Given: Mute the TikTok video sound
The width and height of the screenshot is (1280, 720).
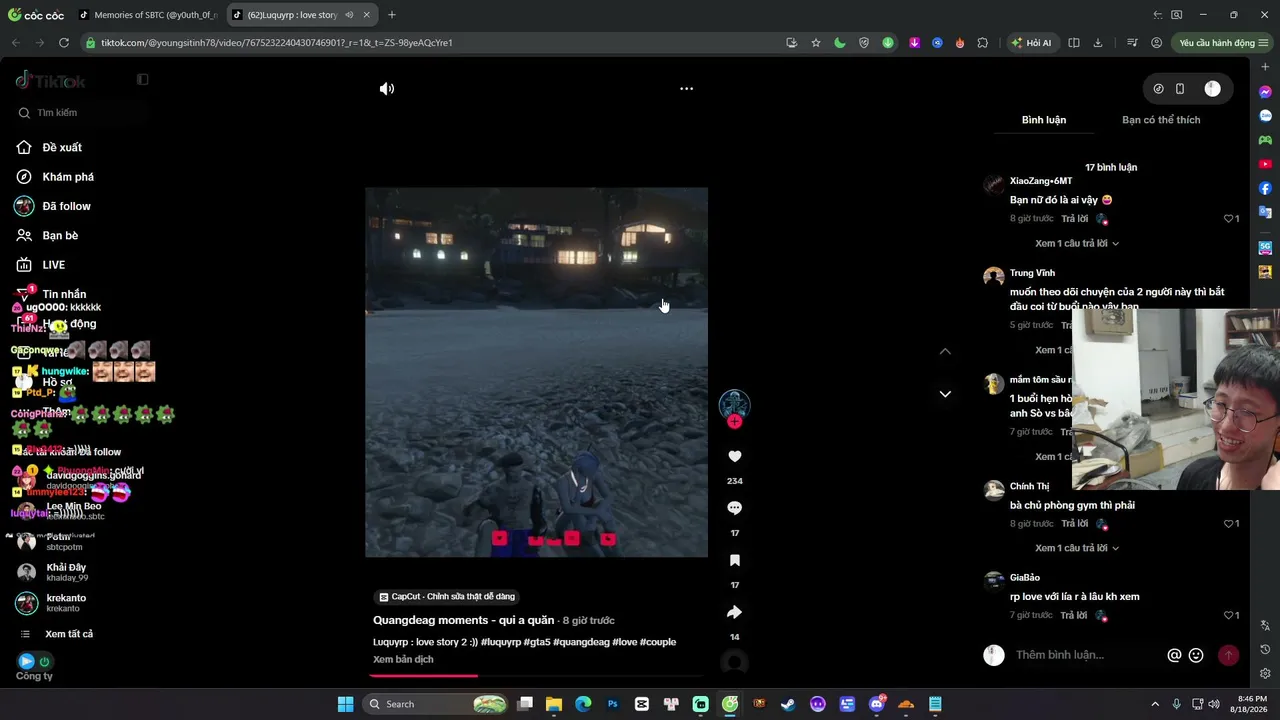Looking at the screenshot, I should coord(387,89).
